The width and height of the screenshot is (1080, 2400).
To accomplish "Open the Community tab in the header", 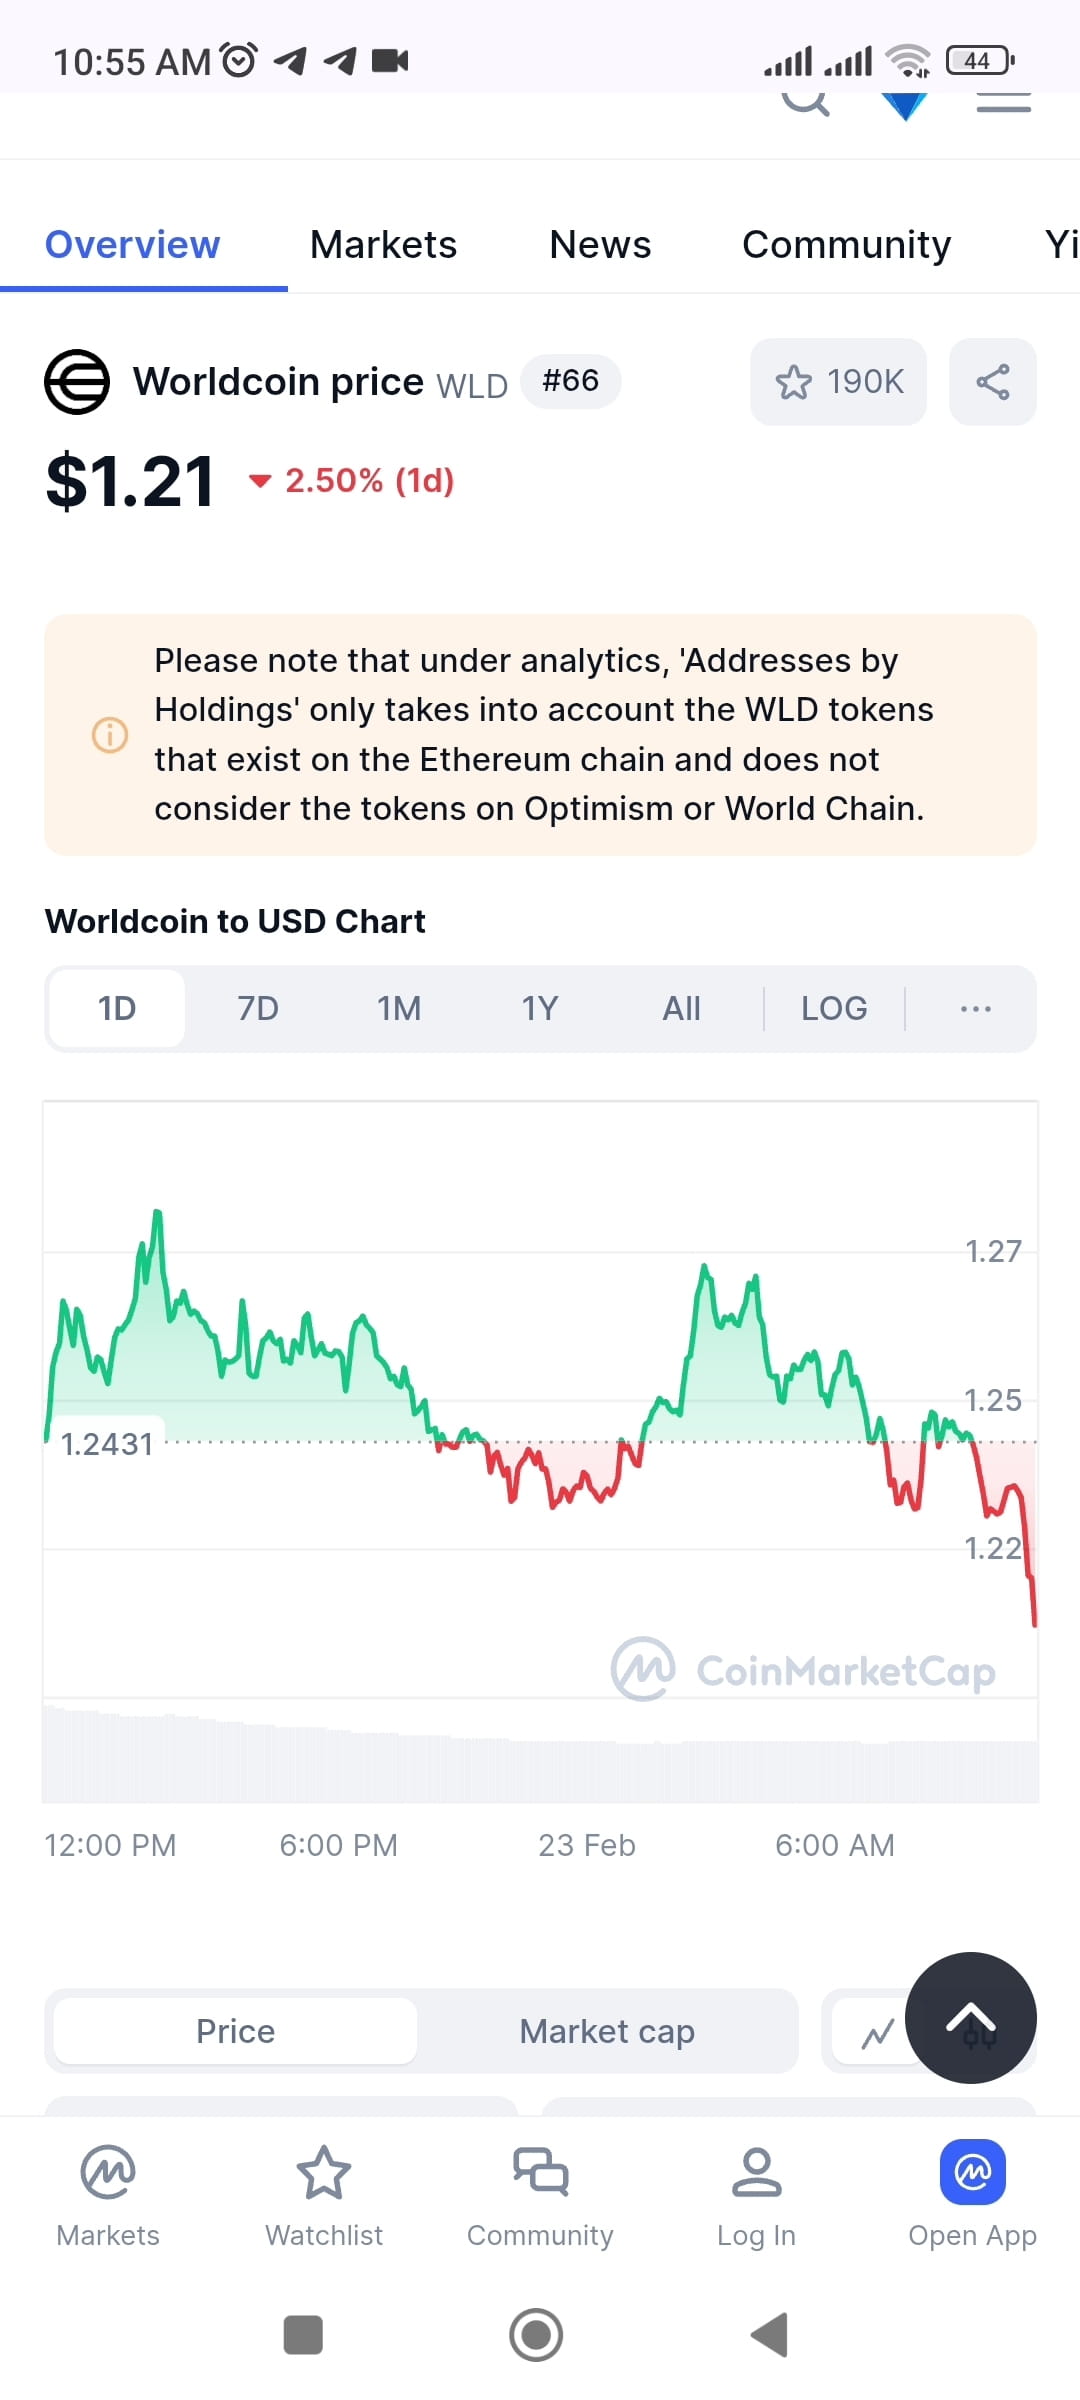I will [x=846, y=244].
